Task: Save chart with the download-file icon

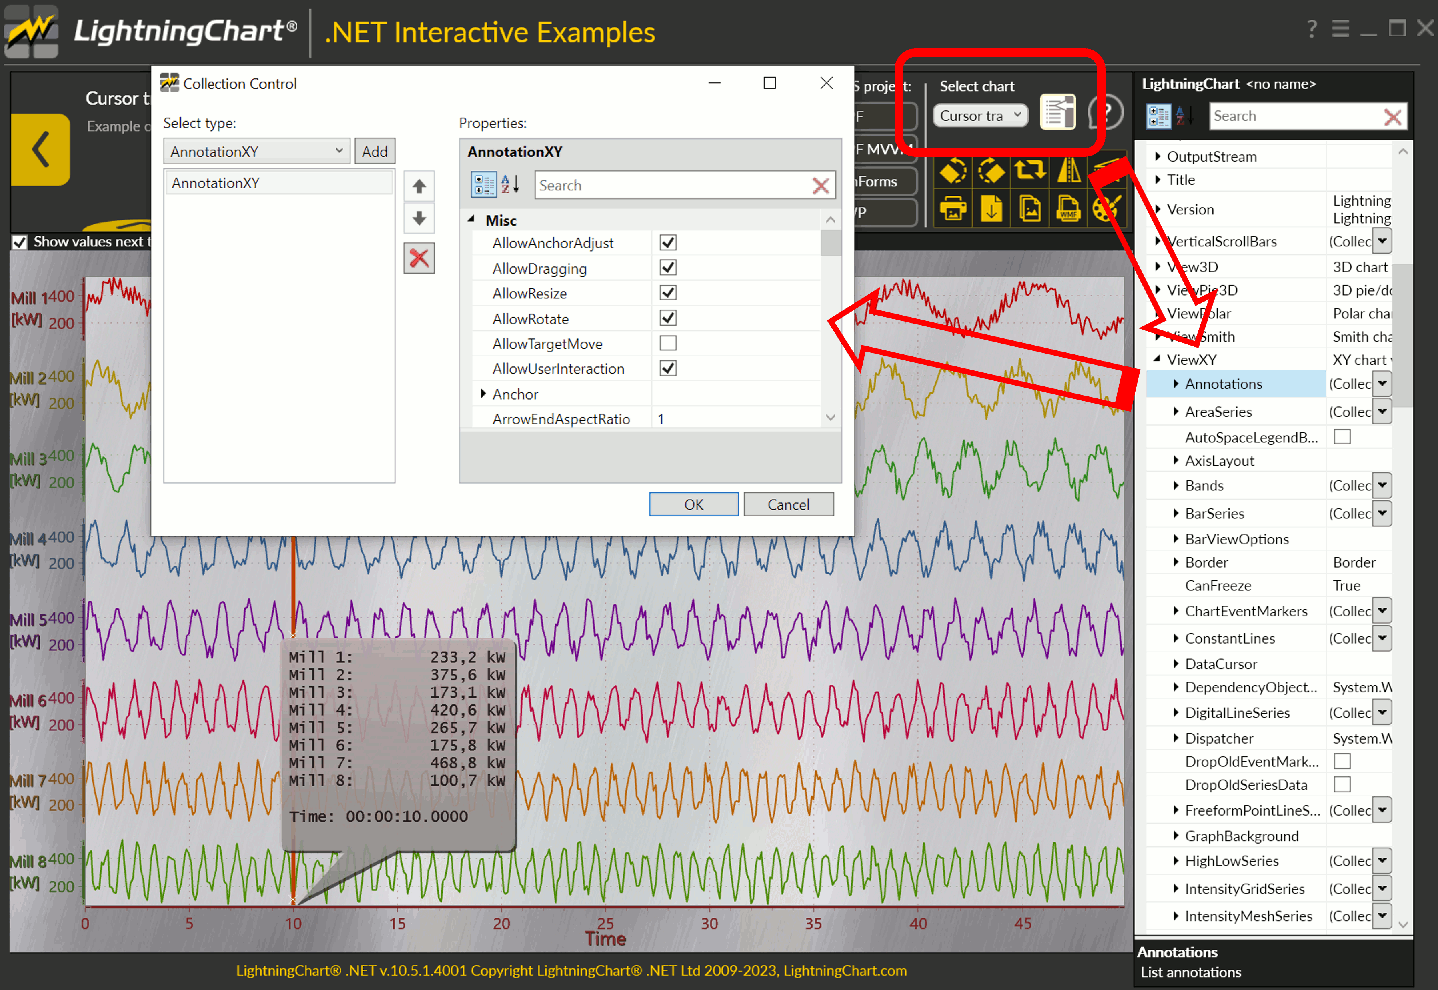Action: click(991, 208)
